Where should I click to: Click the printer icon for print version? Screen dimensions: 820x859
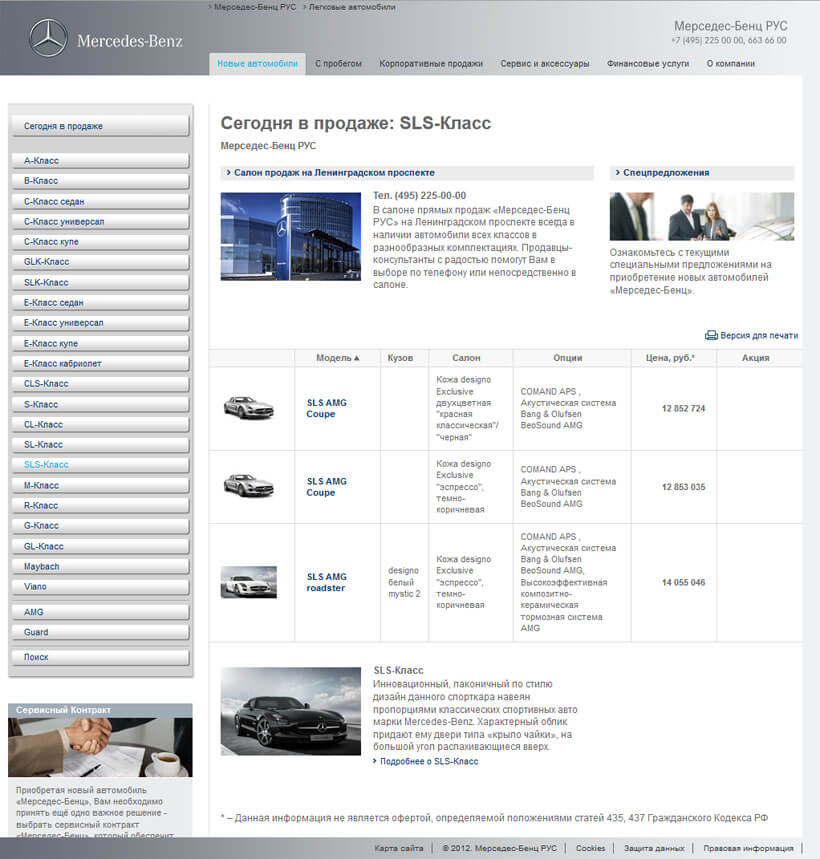coord(711,335)
